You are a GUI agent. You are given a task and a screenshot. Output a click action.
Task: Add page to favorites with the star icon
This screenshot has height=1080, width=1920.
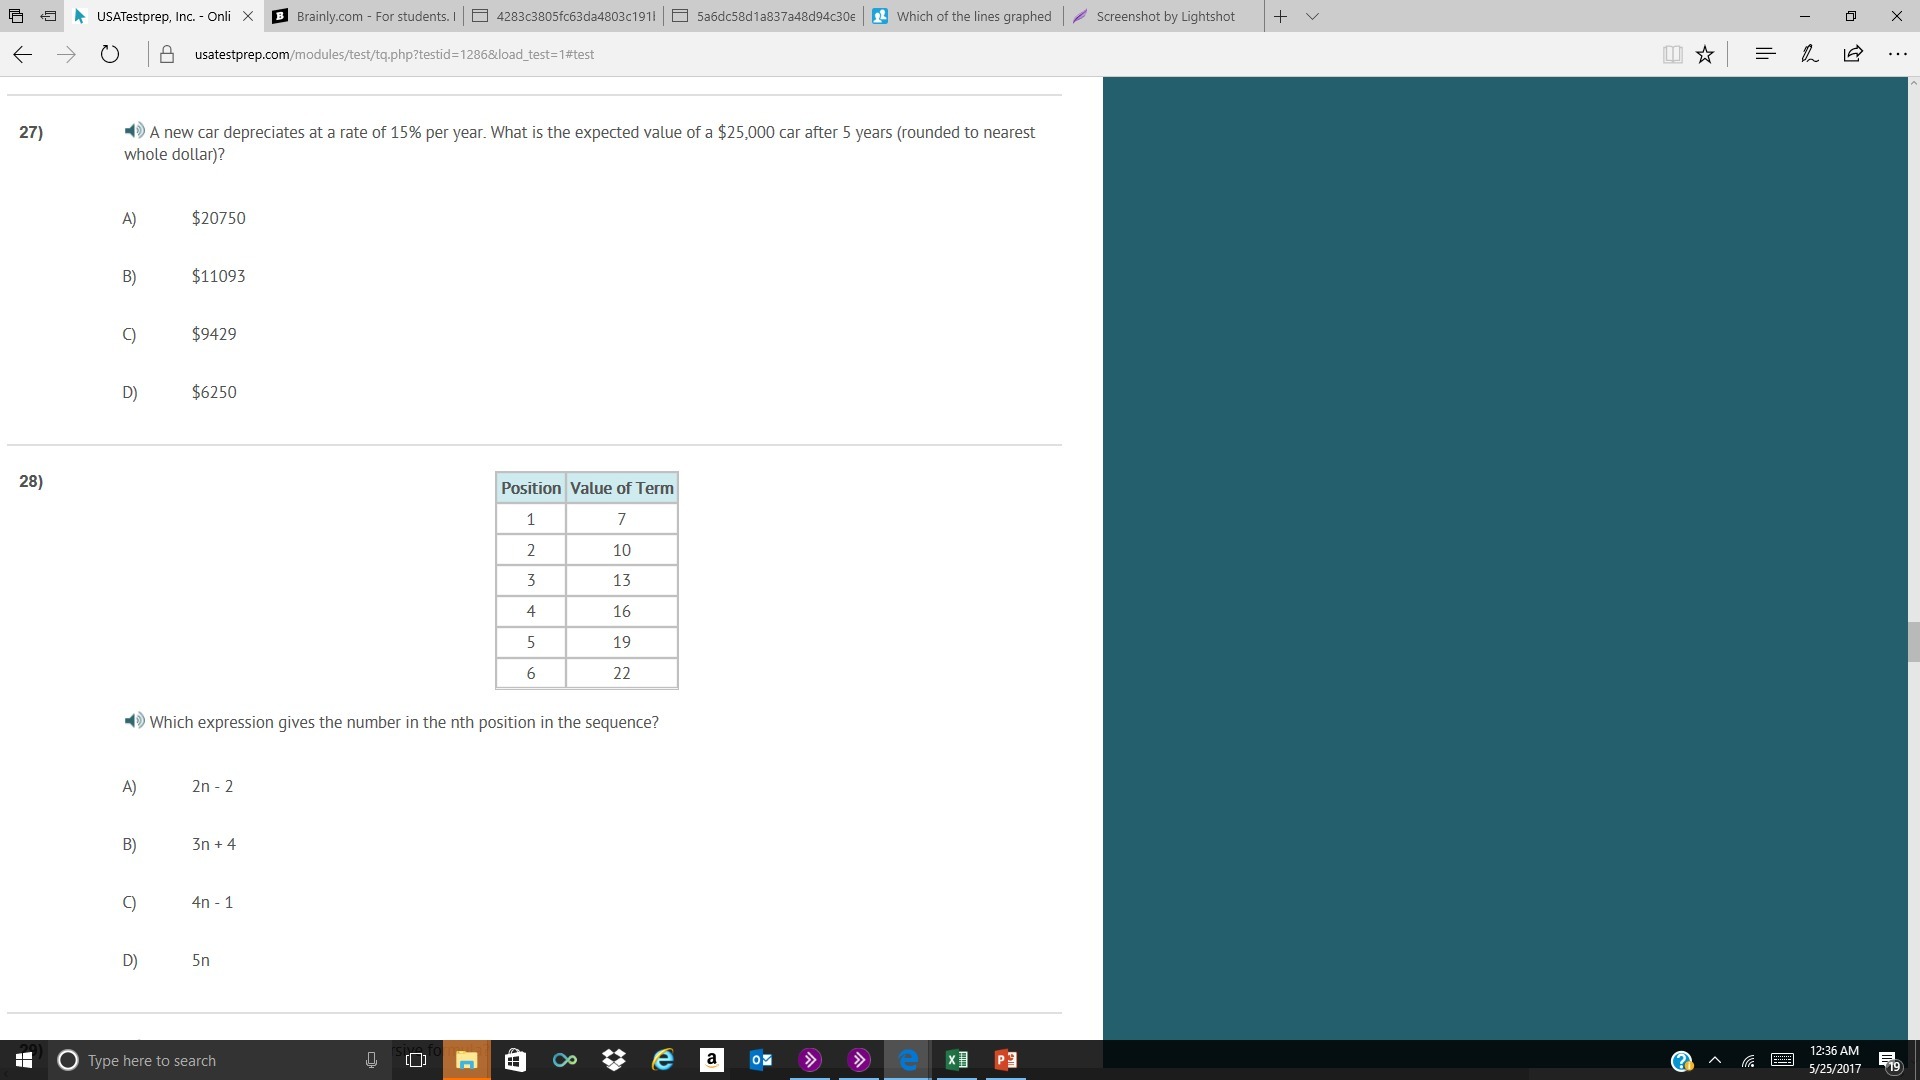[x=1705, y=54]
